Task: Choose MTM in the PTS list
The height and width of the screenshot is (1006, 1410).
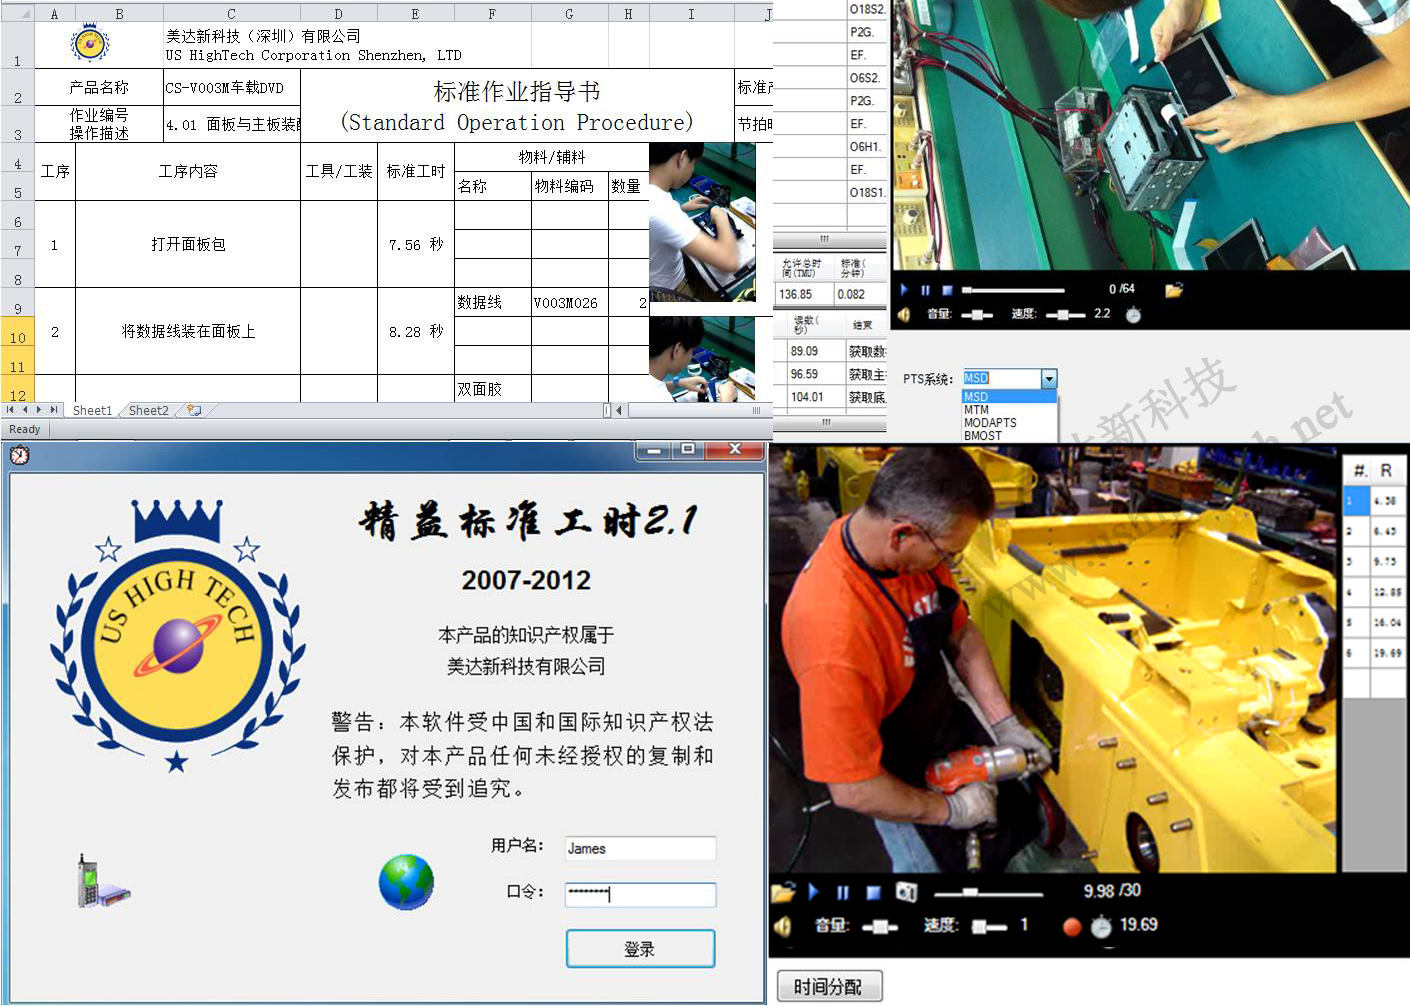Action: coord(1008,410)
